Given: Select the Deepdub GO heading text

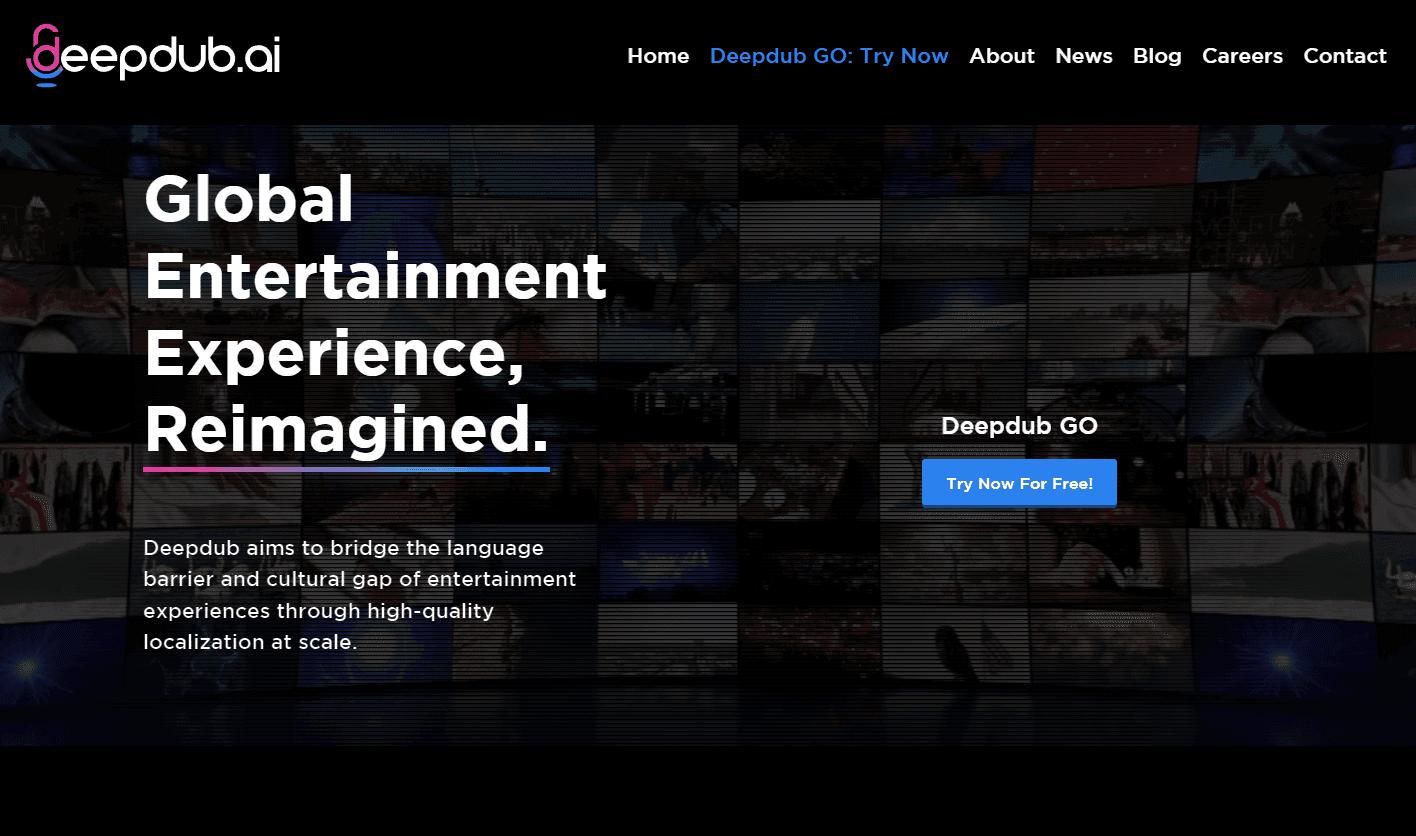Looking at the screenshot, I should point(1019,426).
